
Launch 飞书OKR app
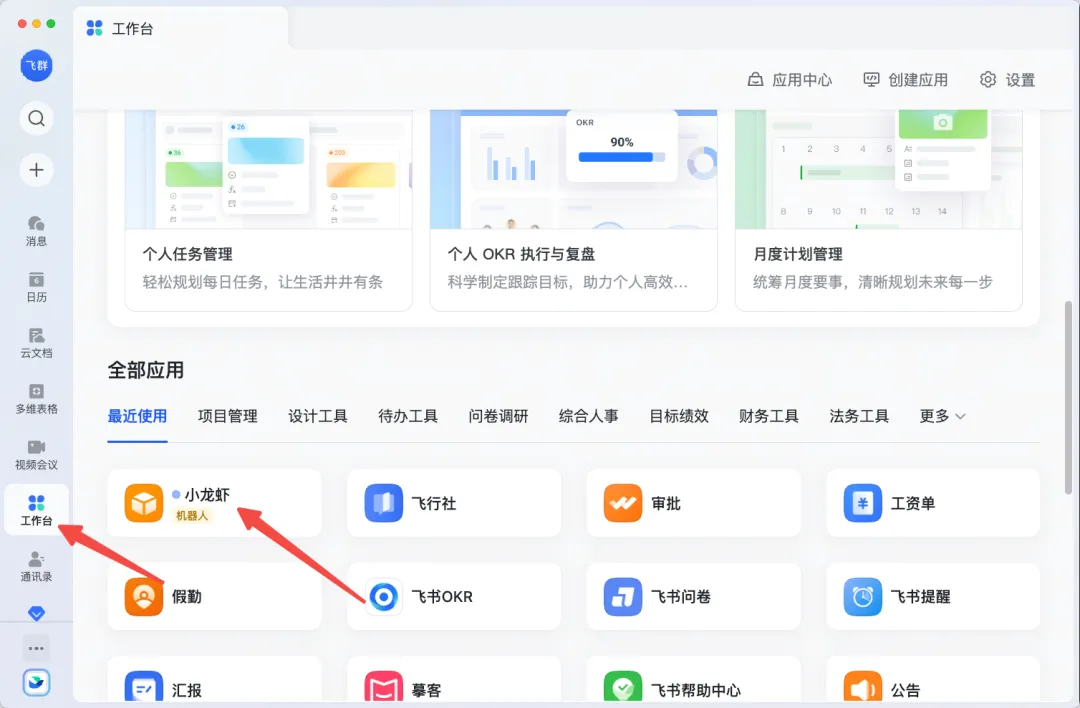click(x=454, y=596)
